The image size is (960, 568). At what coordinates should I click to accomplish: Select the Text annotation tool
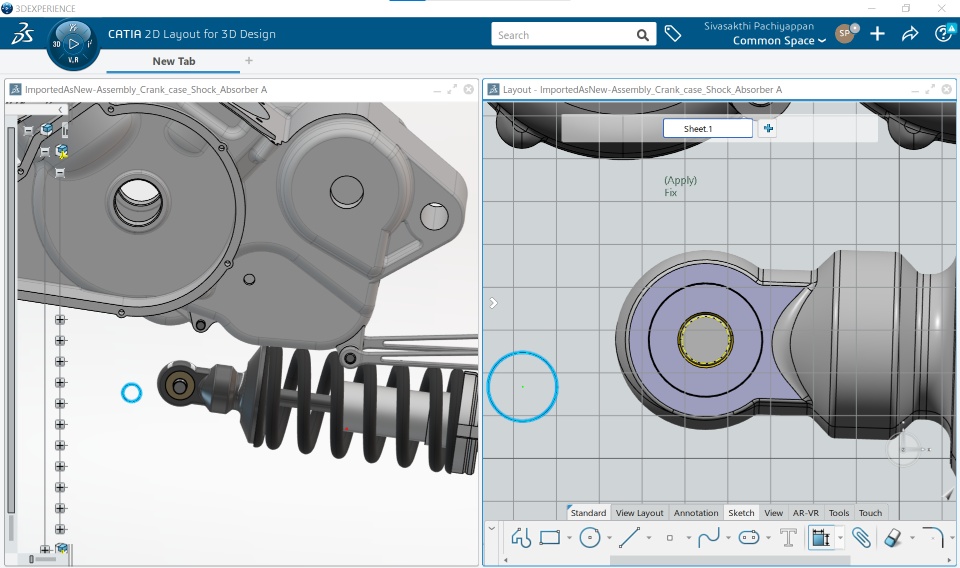pyautogui.click(x=788, y=538)
